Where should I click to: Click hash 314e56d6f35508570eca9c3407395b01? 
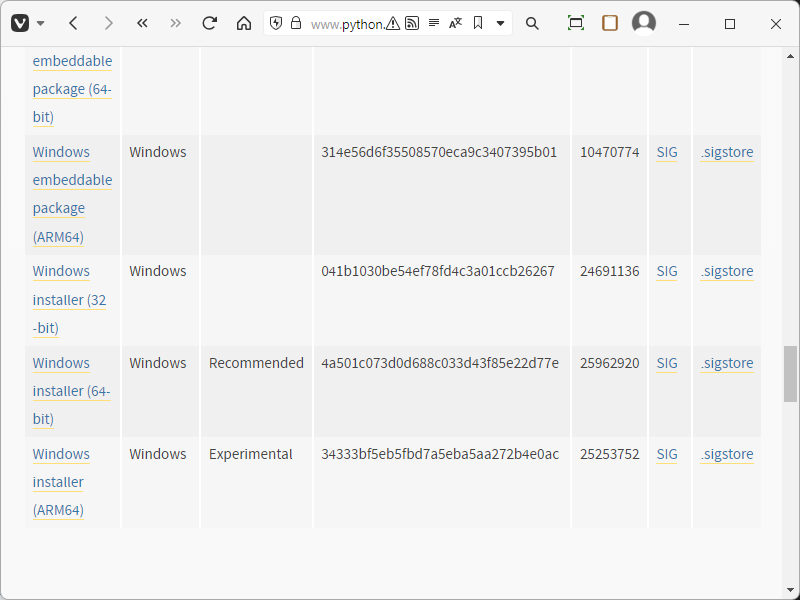point(439,152)
